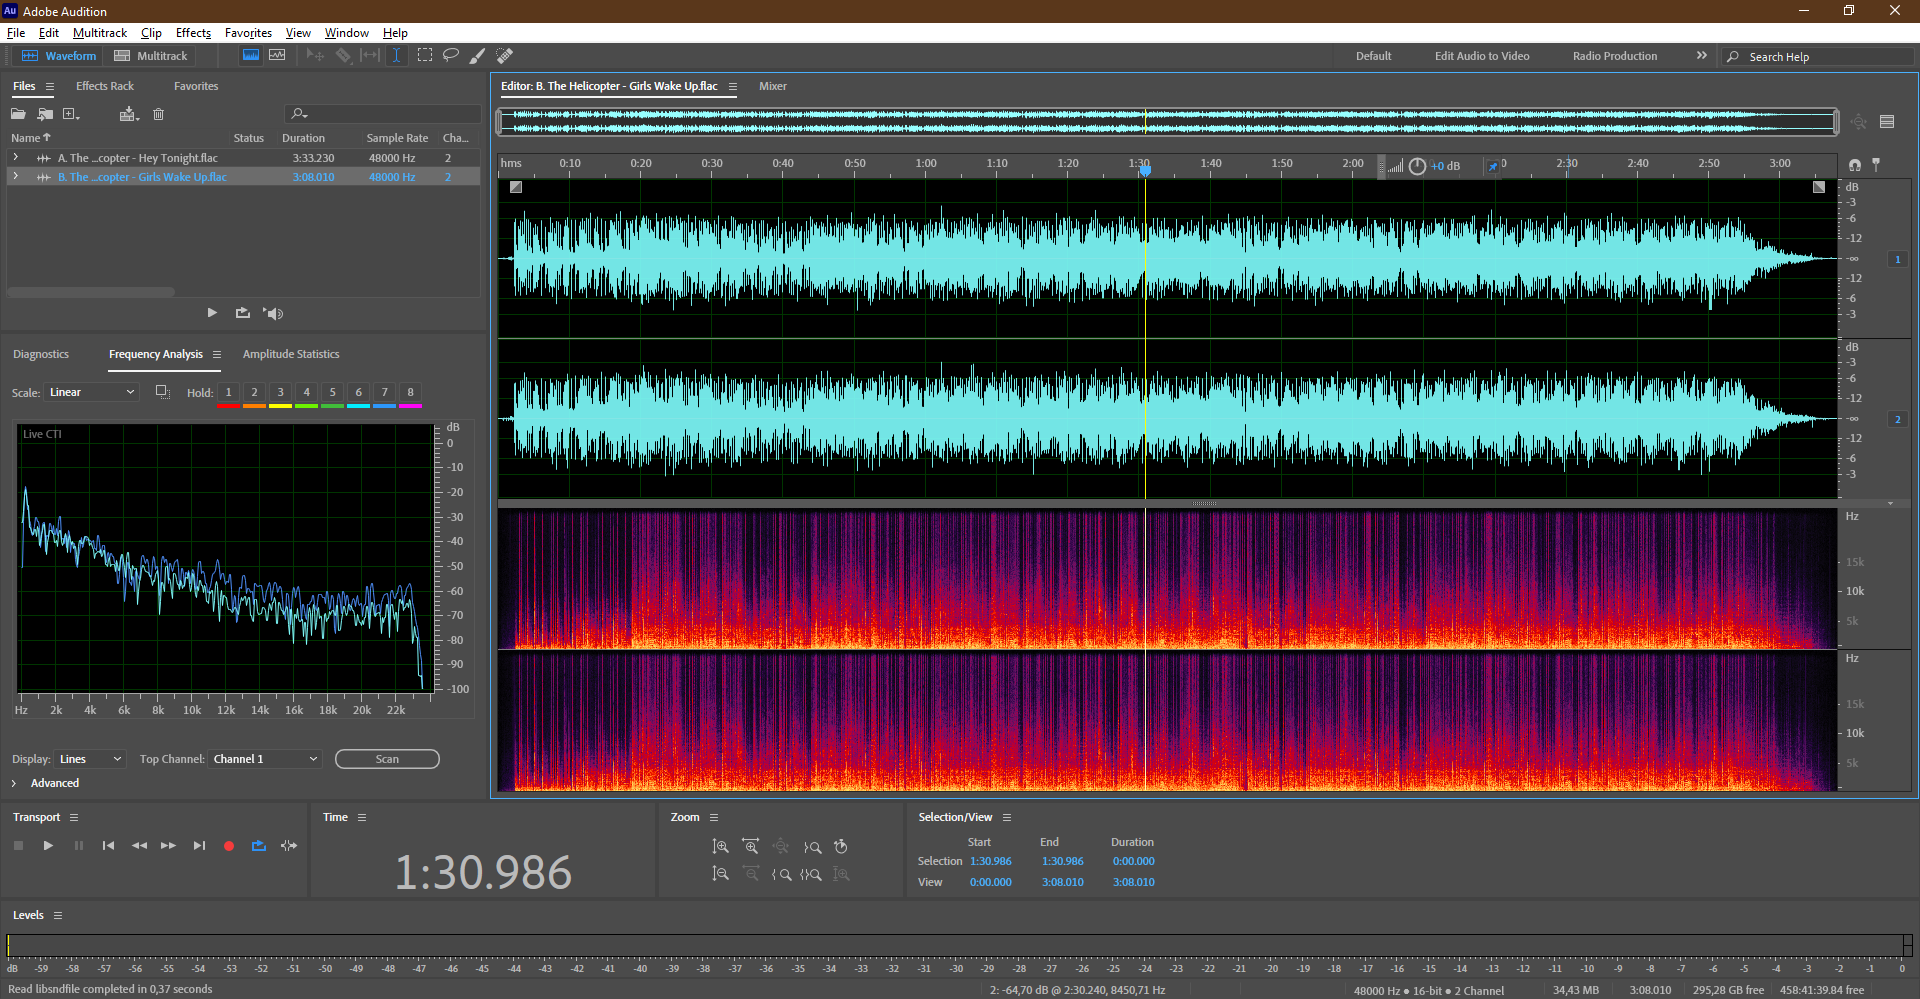Choose the Paintbrush Selection tool
The width and height of the screenshot is (1920, 999).
[x=478, y=56]
